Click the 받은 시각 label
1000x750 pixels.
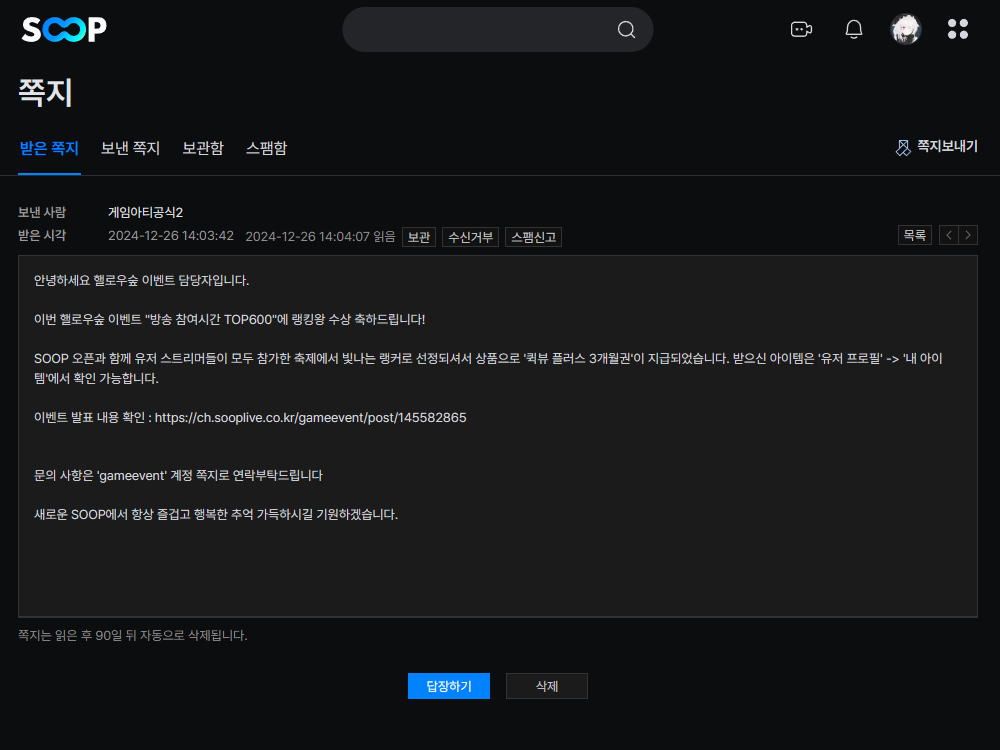(42, 235)
